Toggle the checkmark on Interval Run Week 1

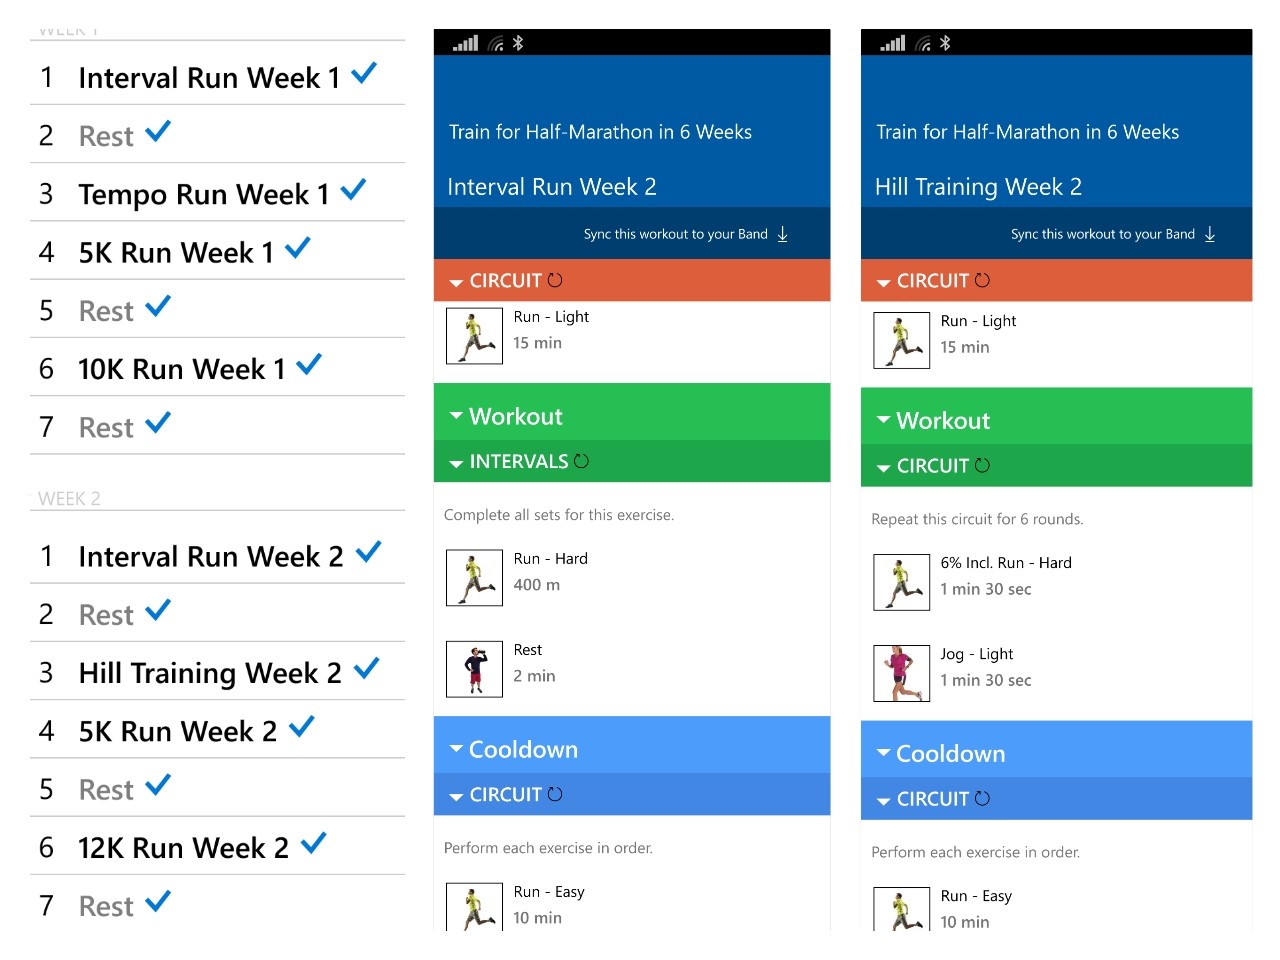click(364, 72)
